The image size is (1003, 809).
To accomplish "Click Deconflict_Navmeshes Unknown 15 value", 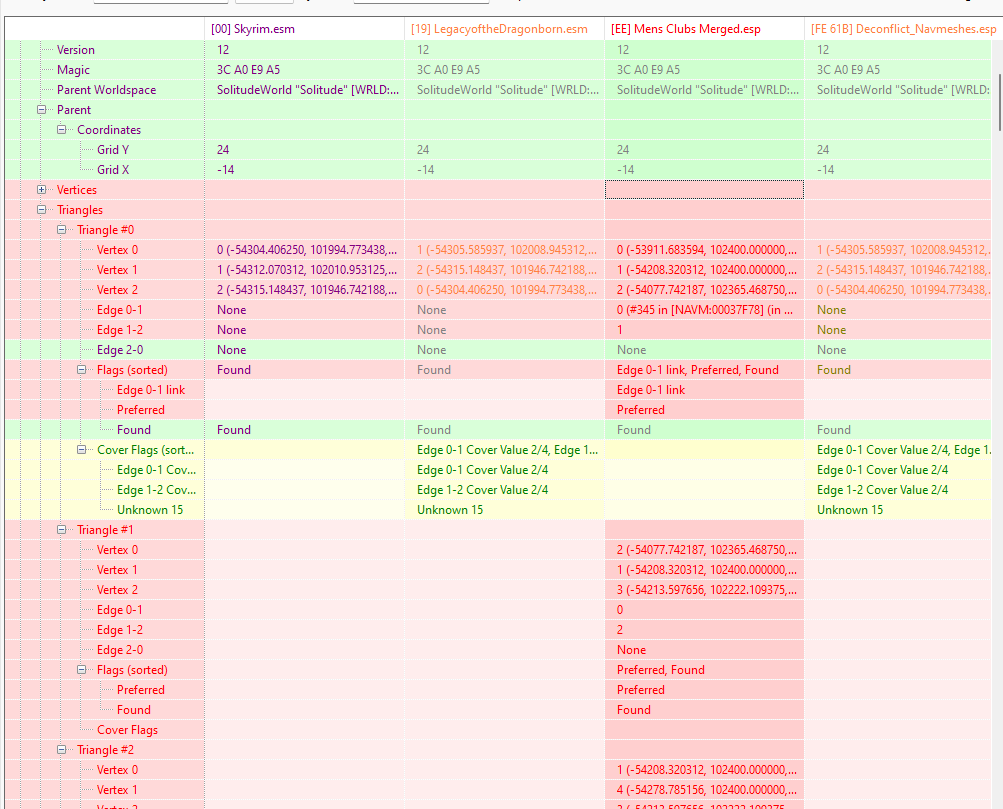I will (x=849, y=510).
